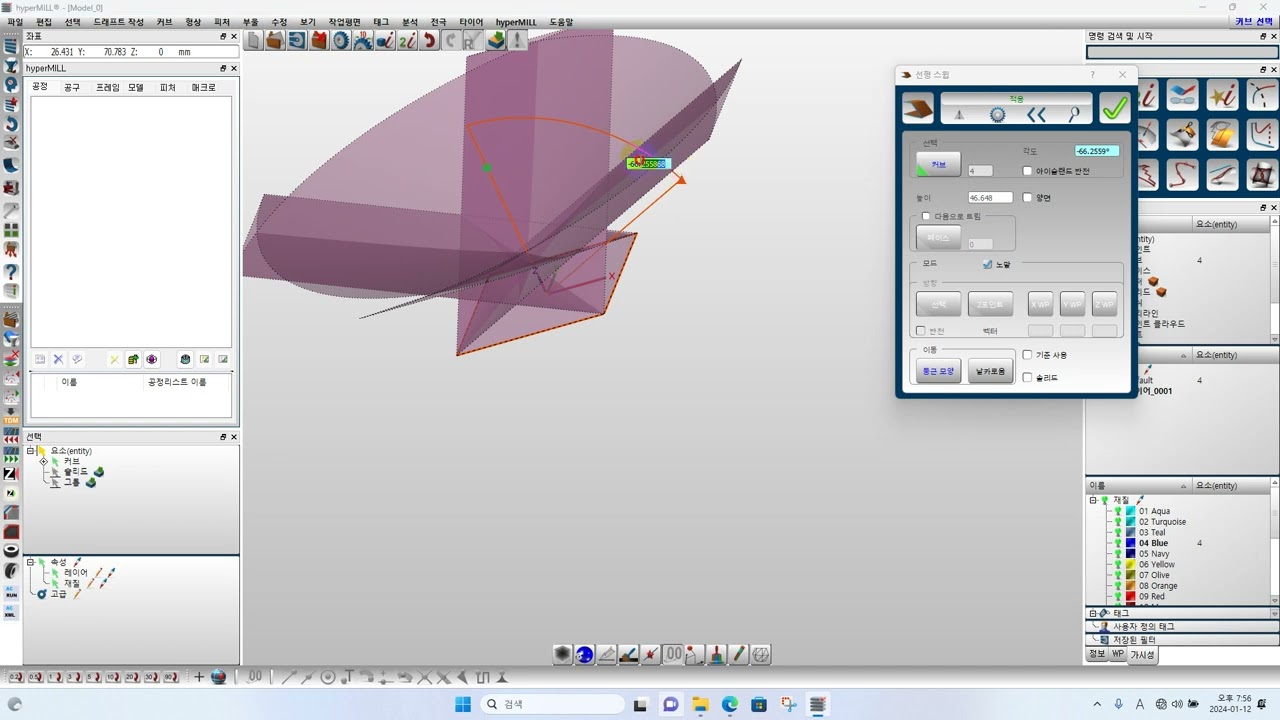This screenshot has width=1280, height=720.
Task: Click the magnifier icon in the 적용 bar
Action: click(x=1074, y=115)
